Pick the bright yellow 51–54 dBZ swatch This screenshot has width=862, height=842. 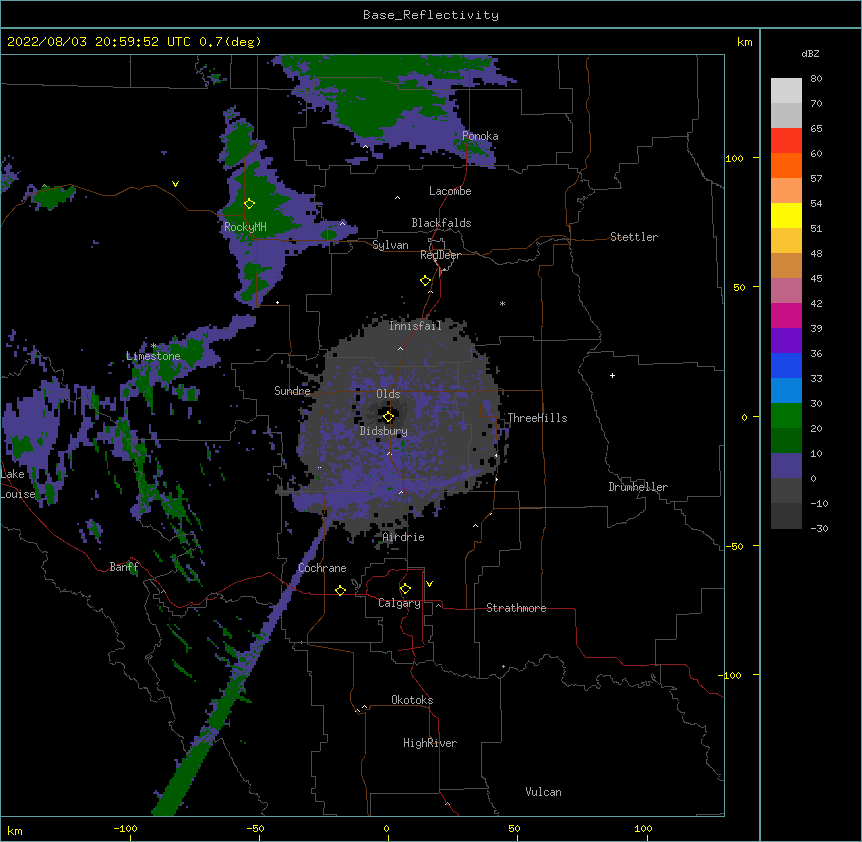(x=786, y=215)
